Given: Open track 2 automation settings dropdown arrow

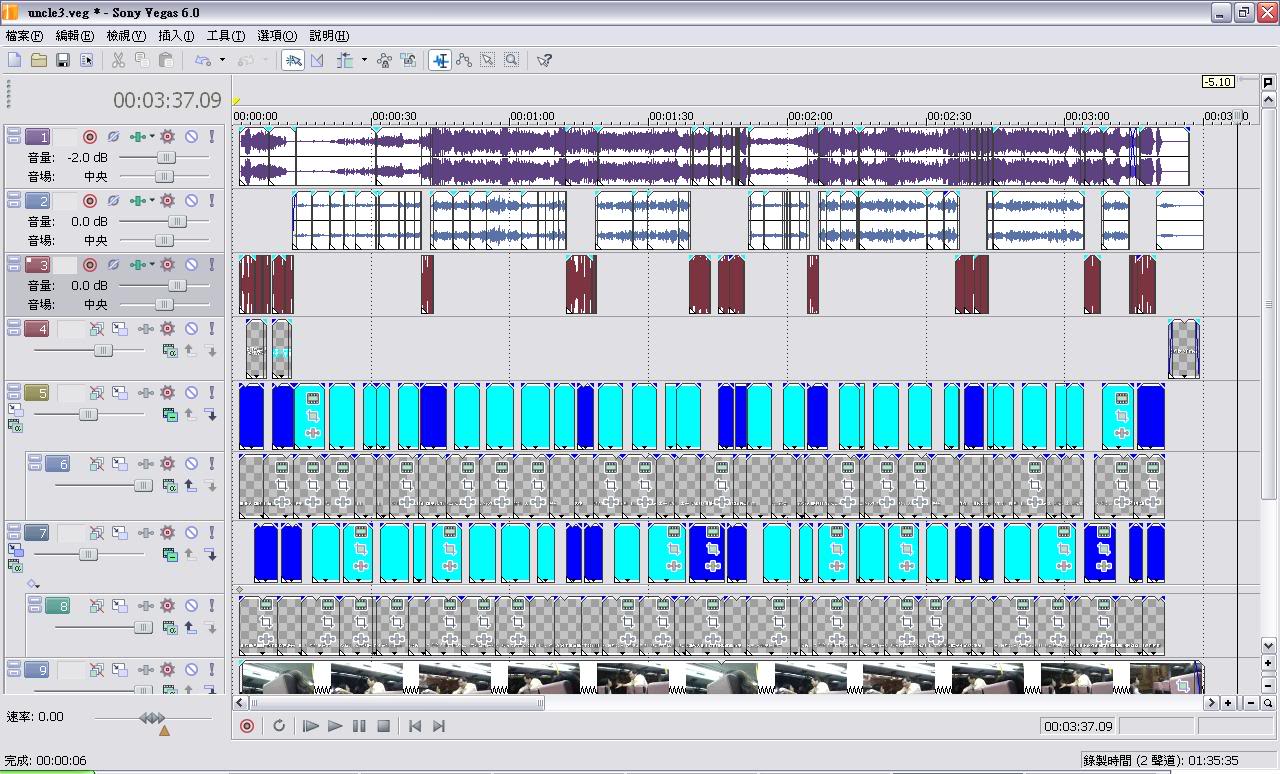Looking at the screenshot, I should (152, 201).
